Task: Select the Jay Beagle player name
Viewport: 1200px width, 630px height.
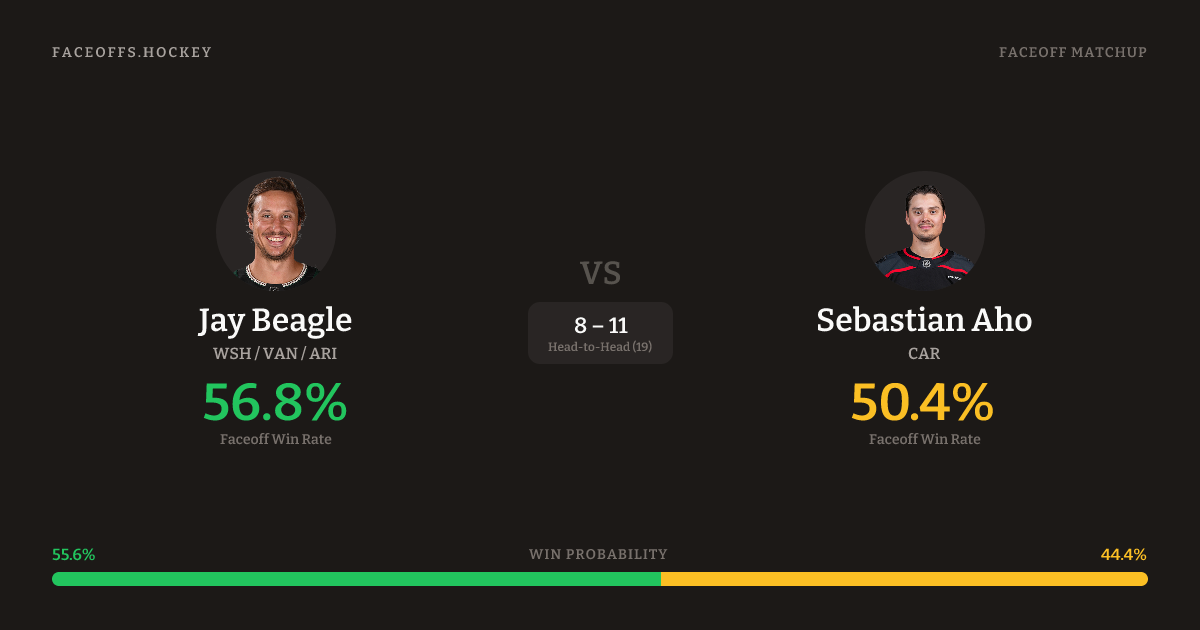Action: 275,320
